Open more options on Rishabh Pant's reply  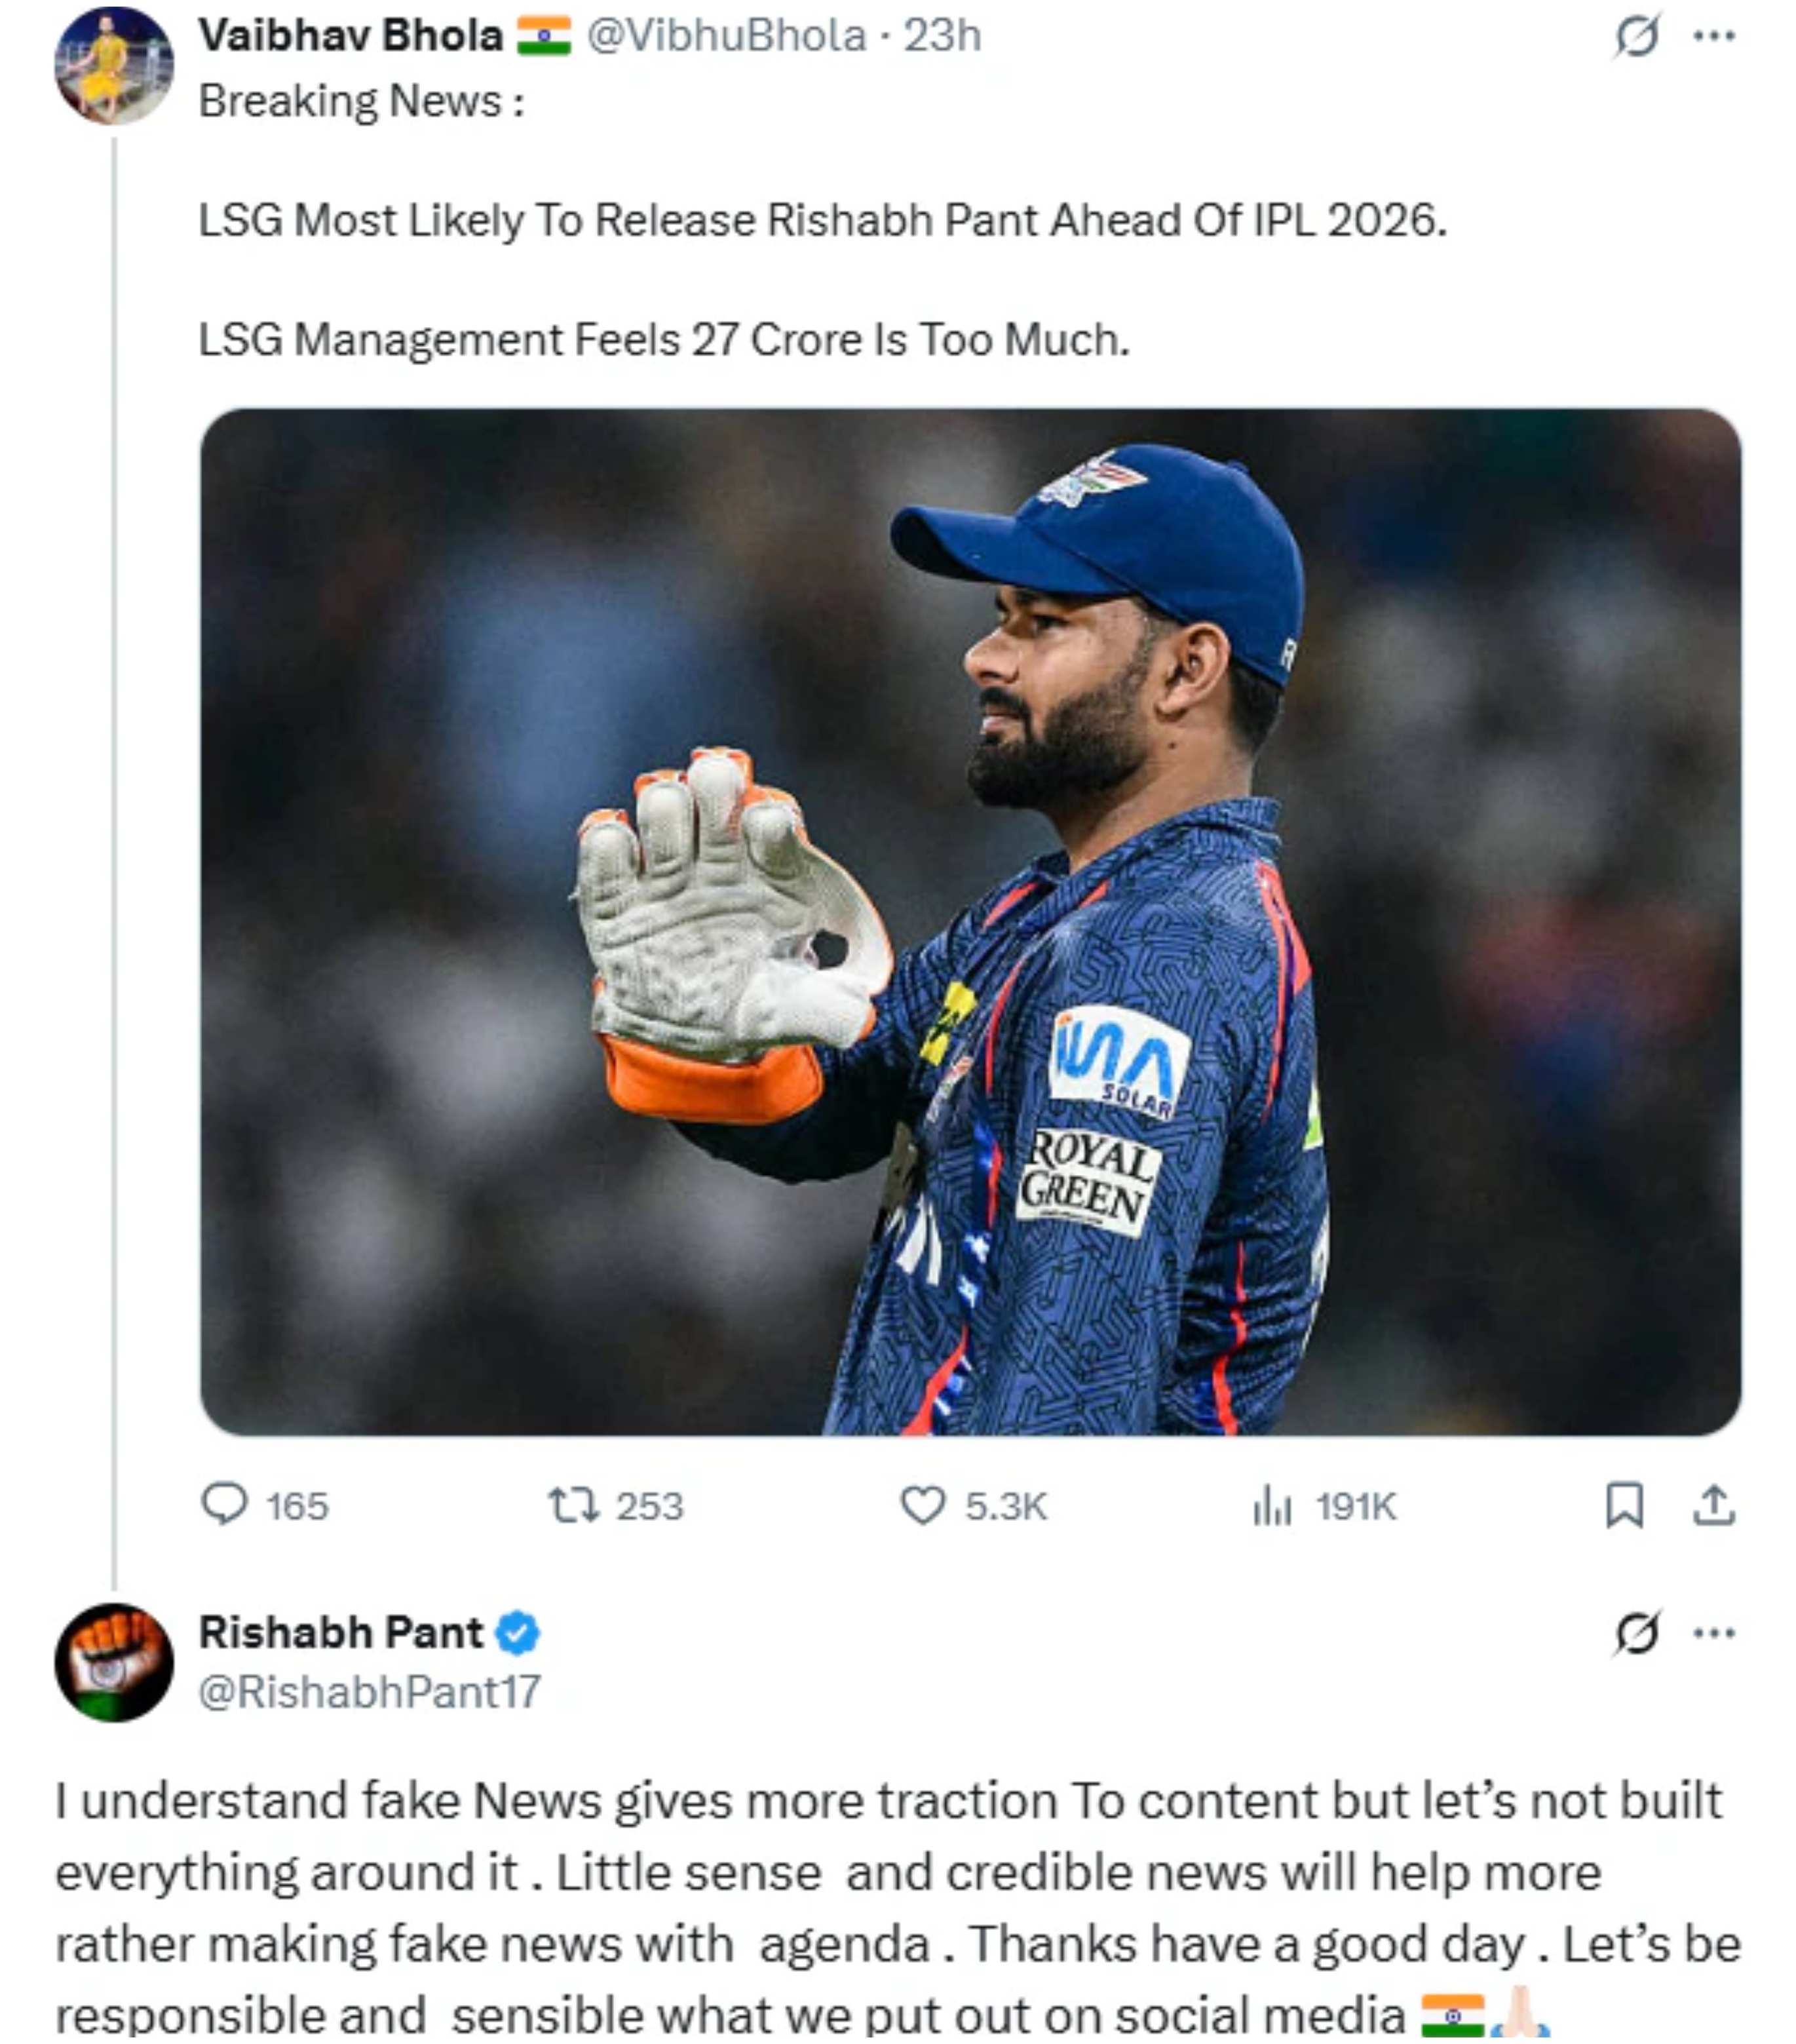[1714, 1633]
